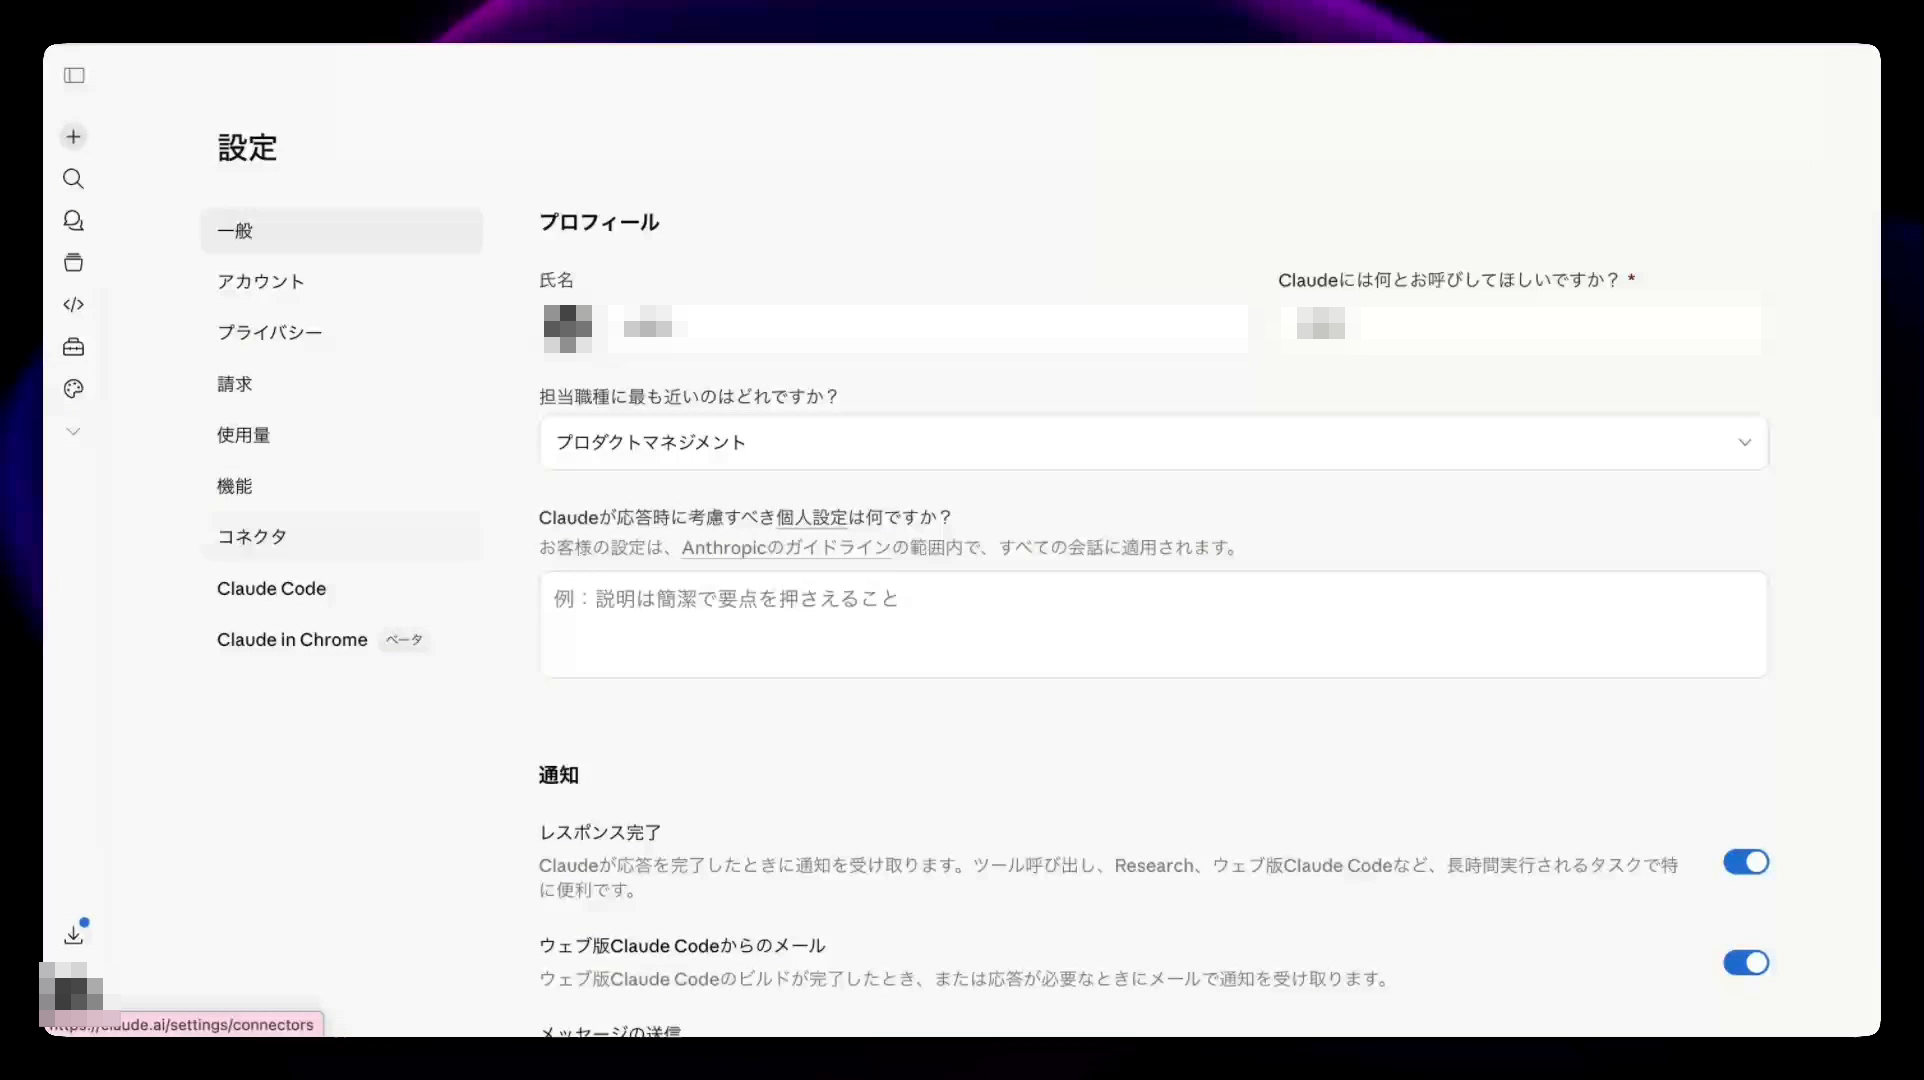1924x1080 pixels.
Task: Toggle the sidebar panel icon
Action: pyautogui.click(x=74, y=76)
